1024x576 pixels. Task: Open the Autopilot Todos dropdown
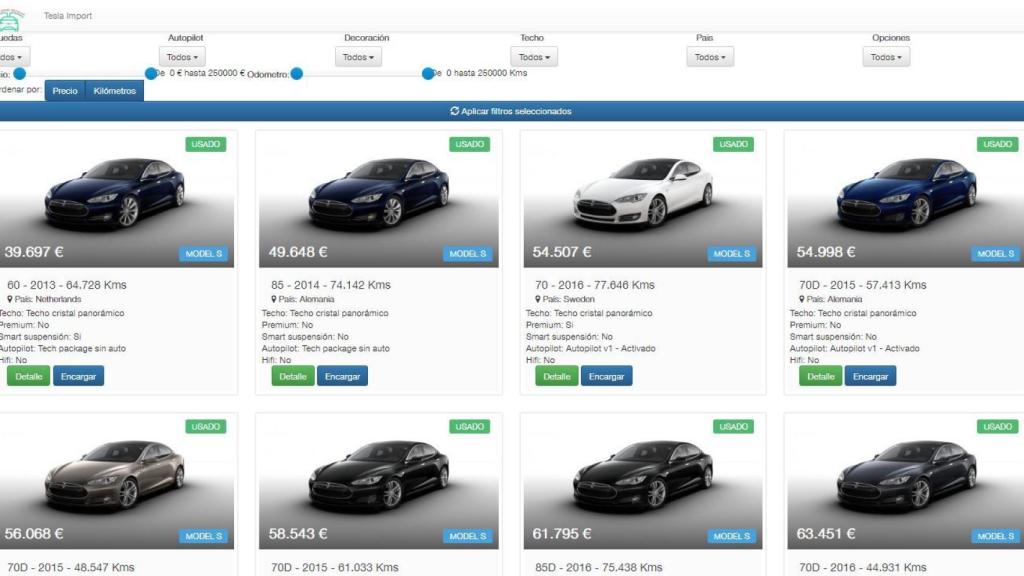[184, 56]
